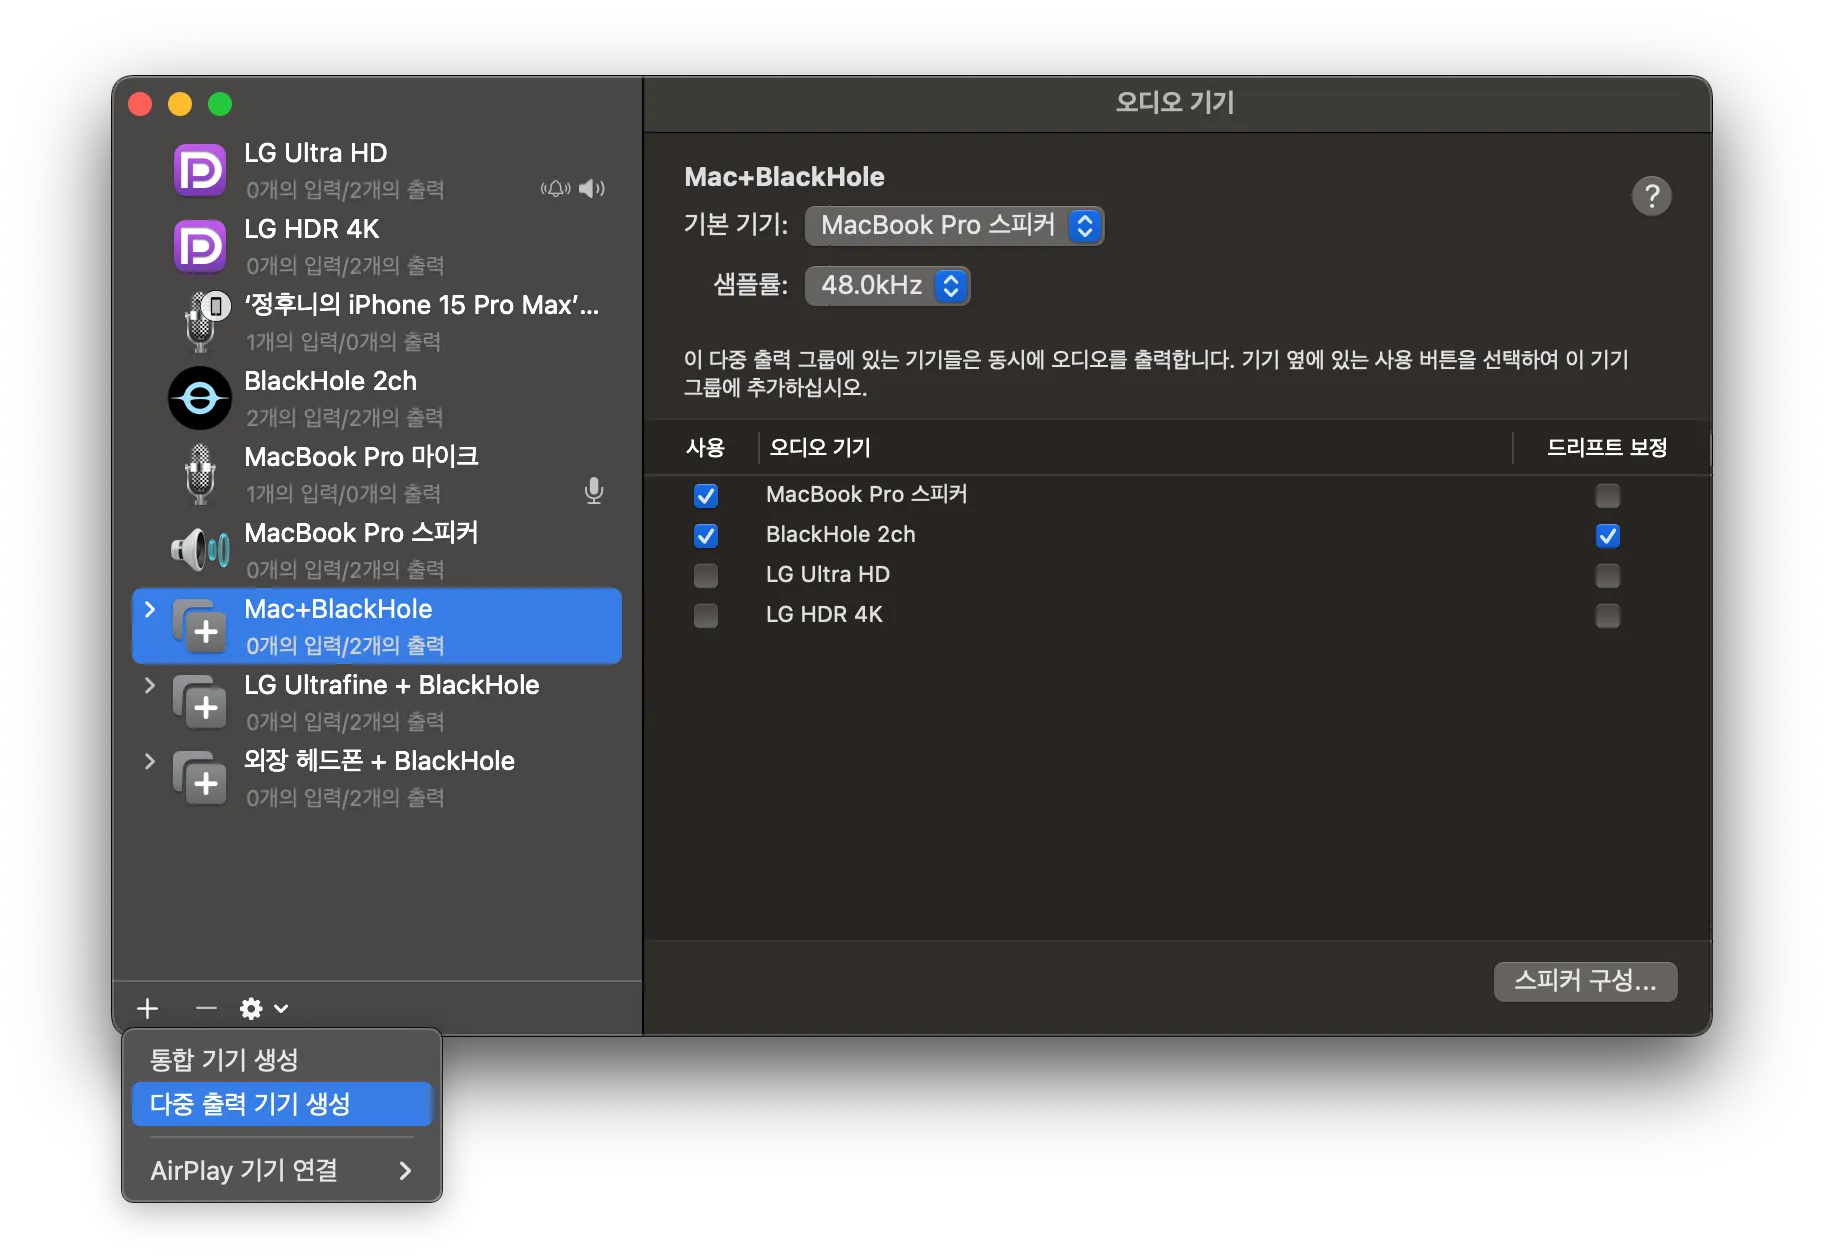The width and height of the screenshot is (1824, 1256).
Task: Uncheck 사용 for BlackHole 2ch
Action: pos(706,535)
